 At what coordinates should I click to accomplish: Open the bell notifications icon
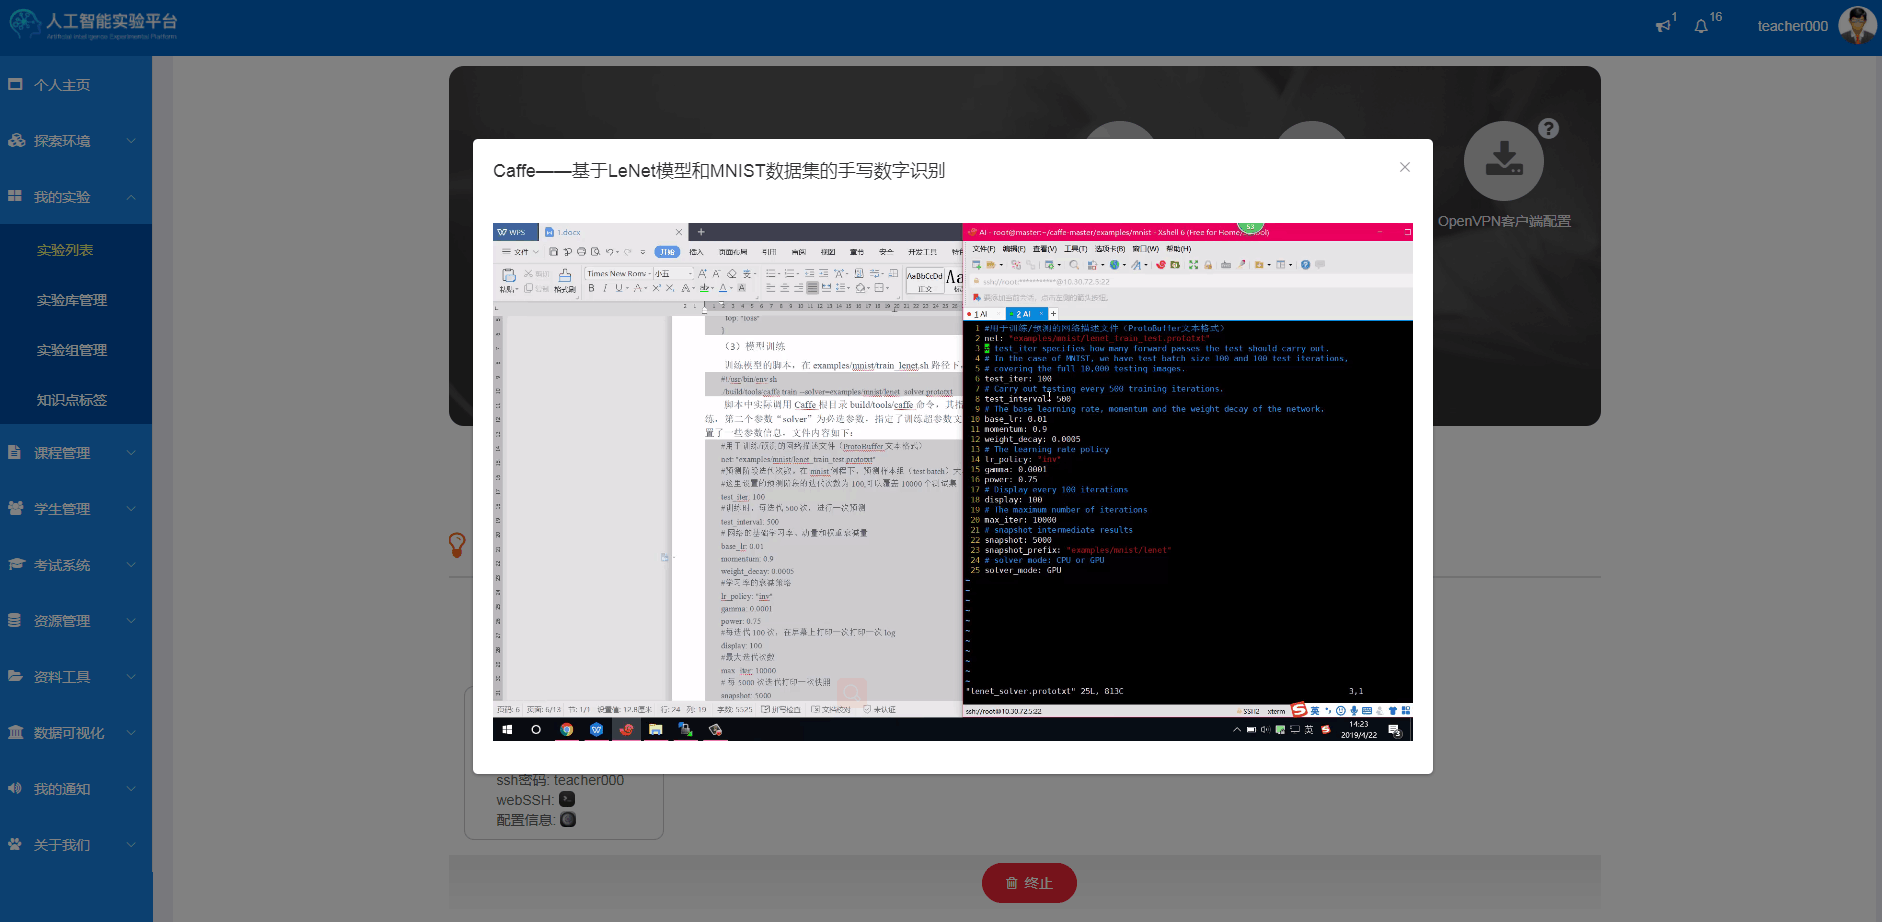click(1701, 26)
